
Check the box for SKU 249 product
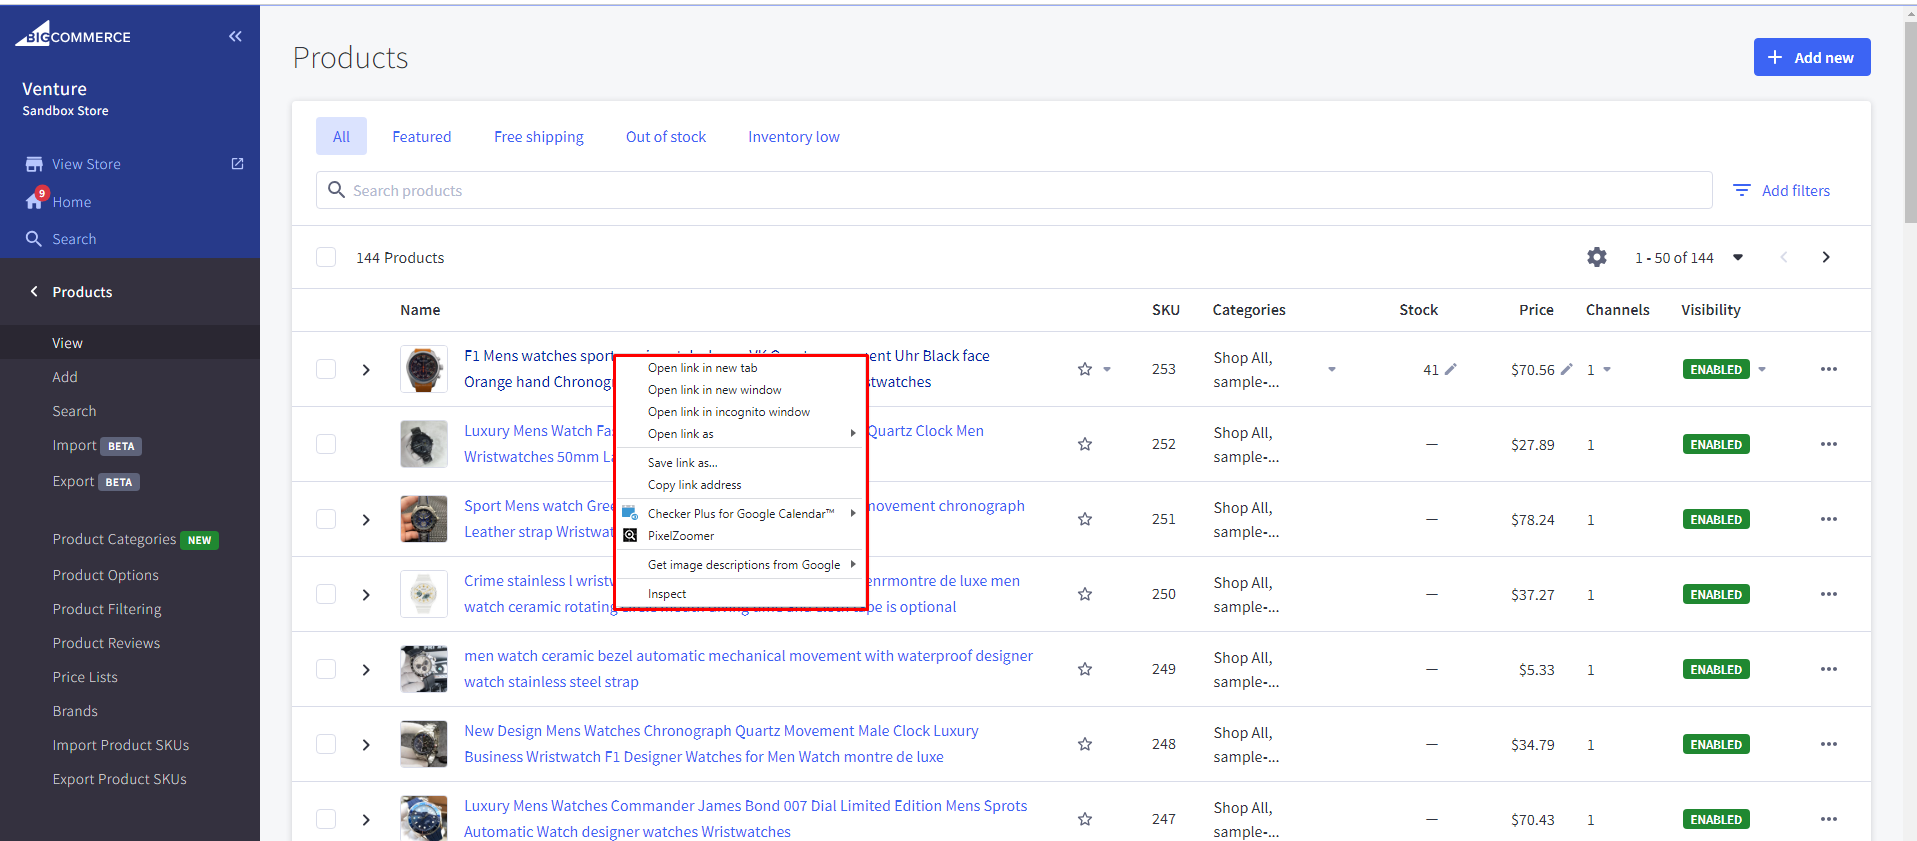tap(326, 669)
